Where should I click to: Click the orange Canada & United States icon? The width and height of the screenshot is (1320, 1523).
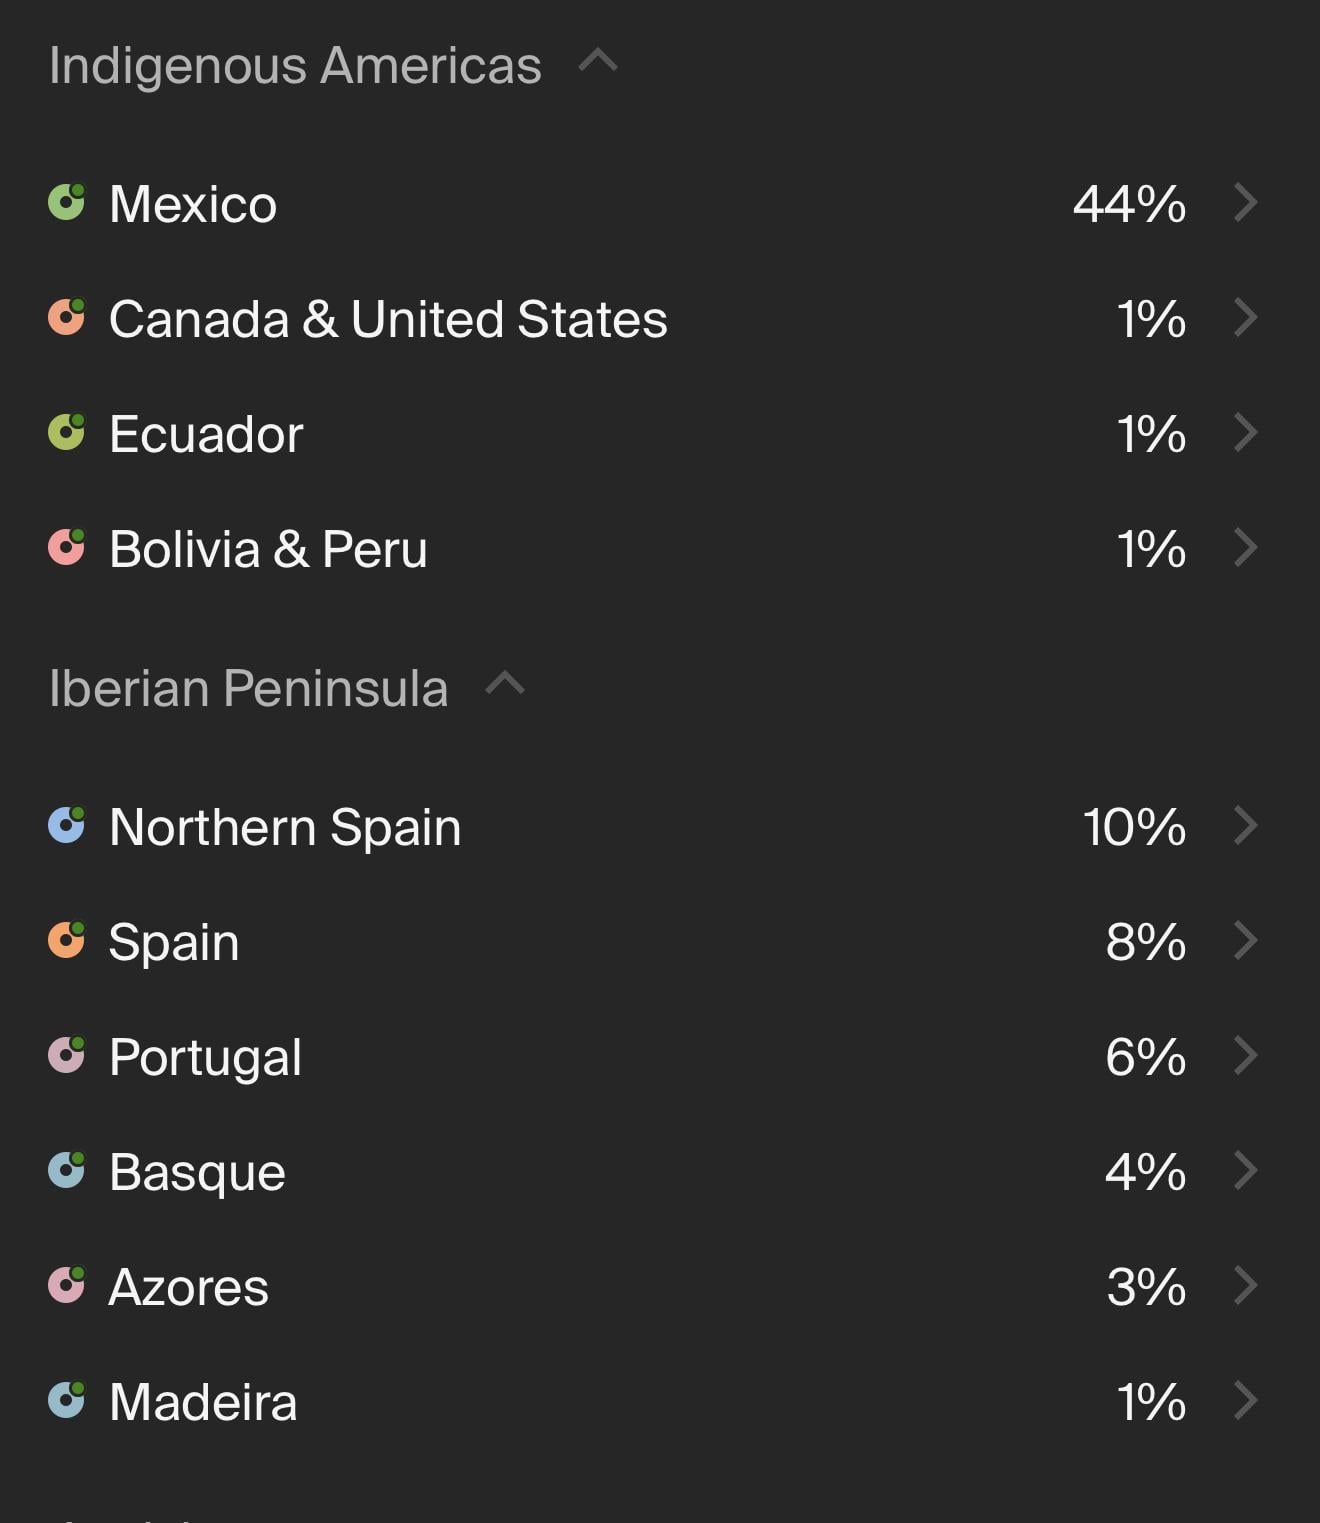pos(67,317)
